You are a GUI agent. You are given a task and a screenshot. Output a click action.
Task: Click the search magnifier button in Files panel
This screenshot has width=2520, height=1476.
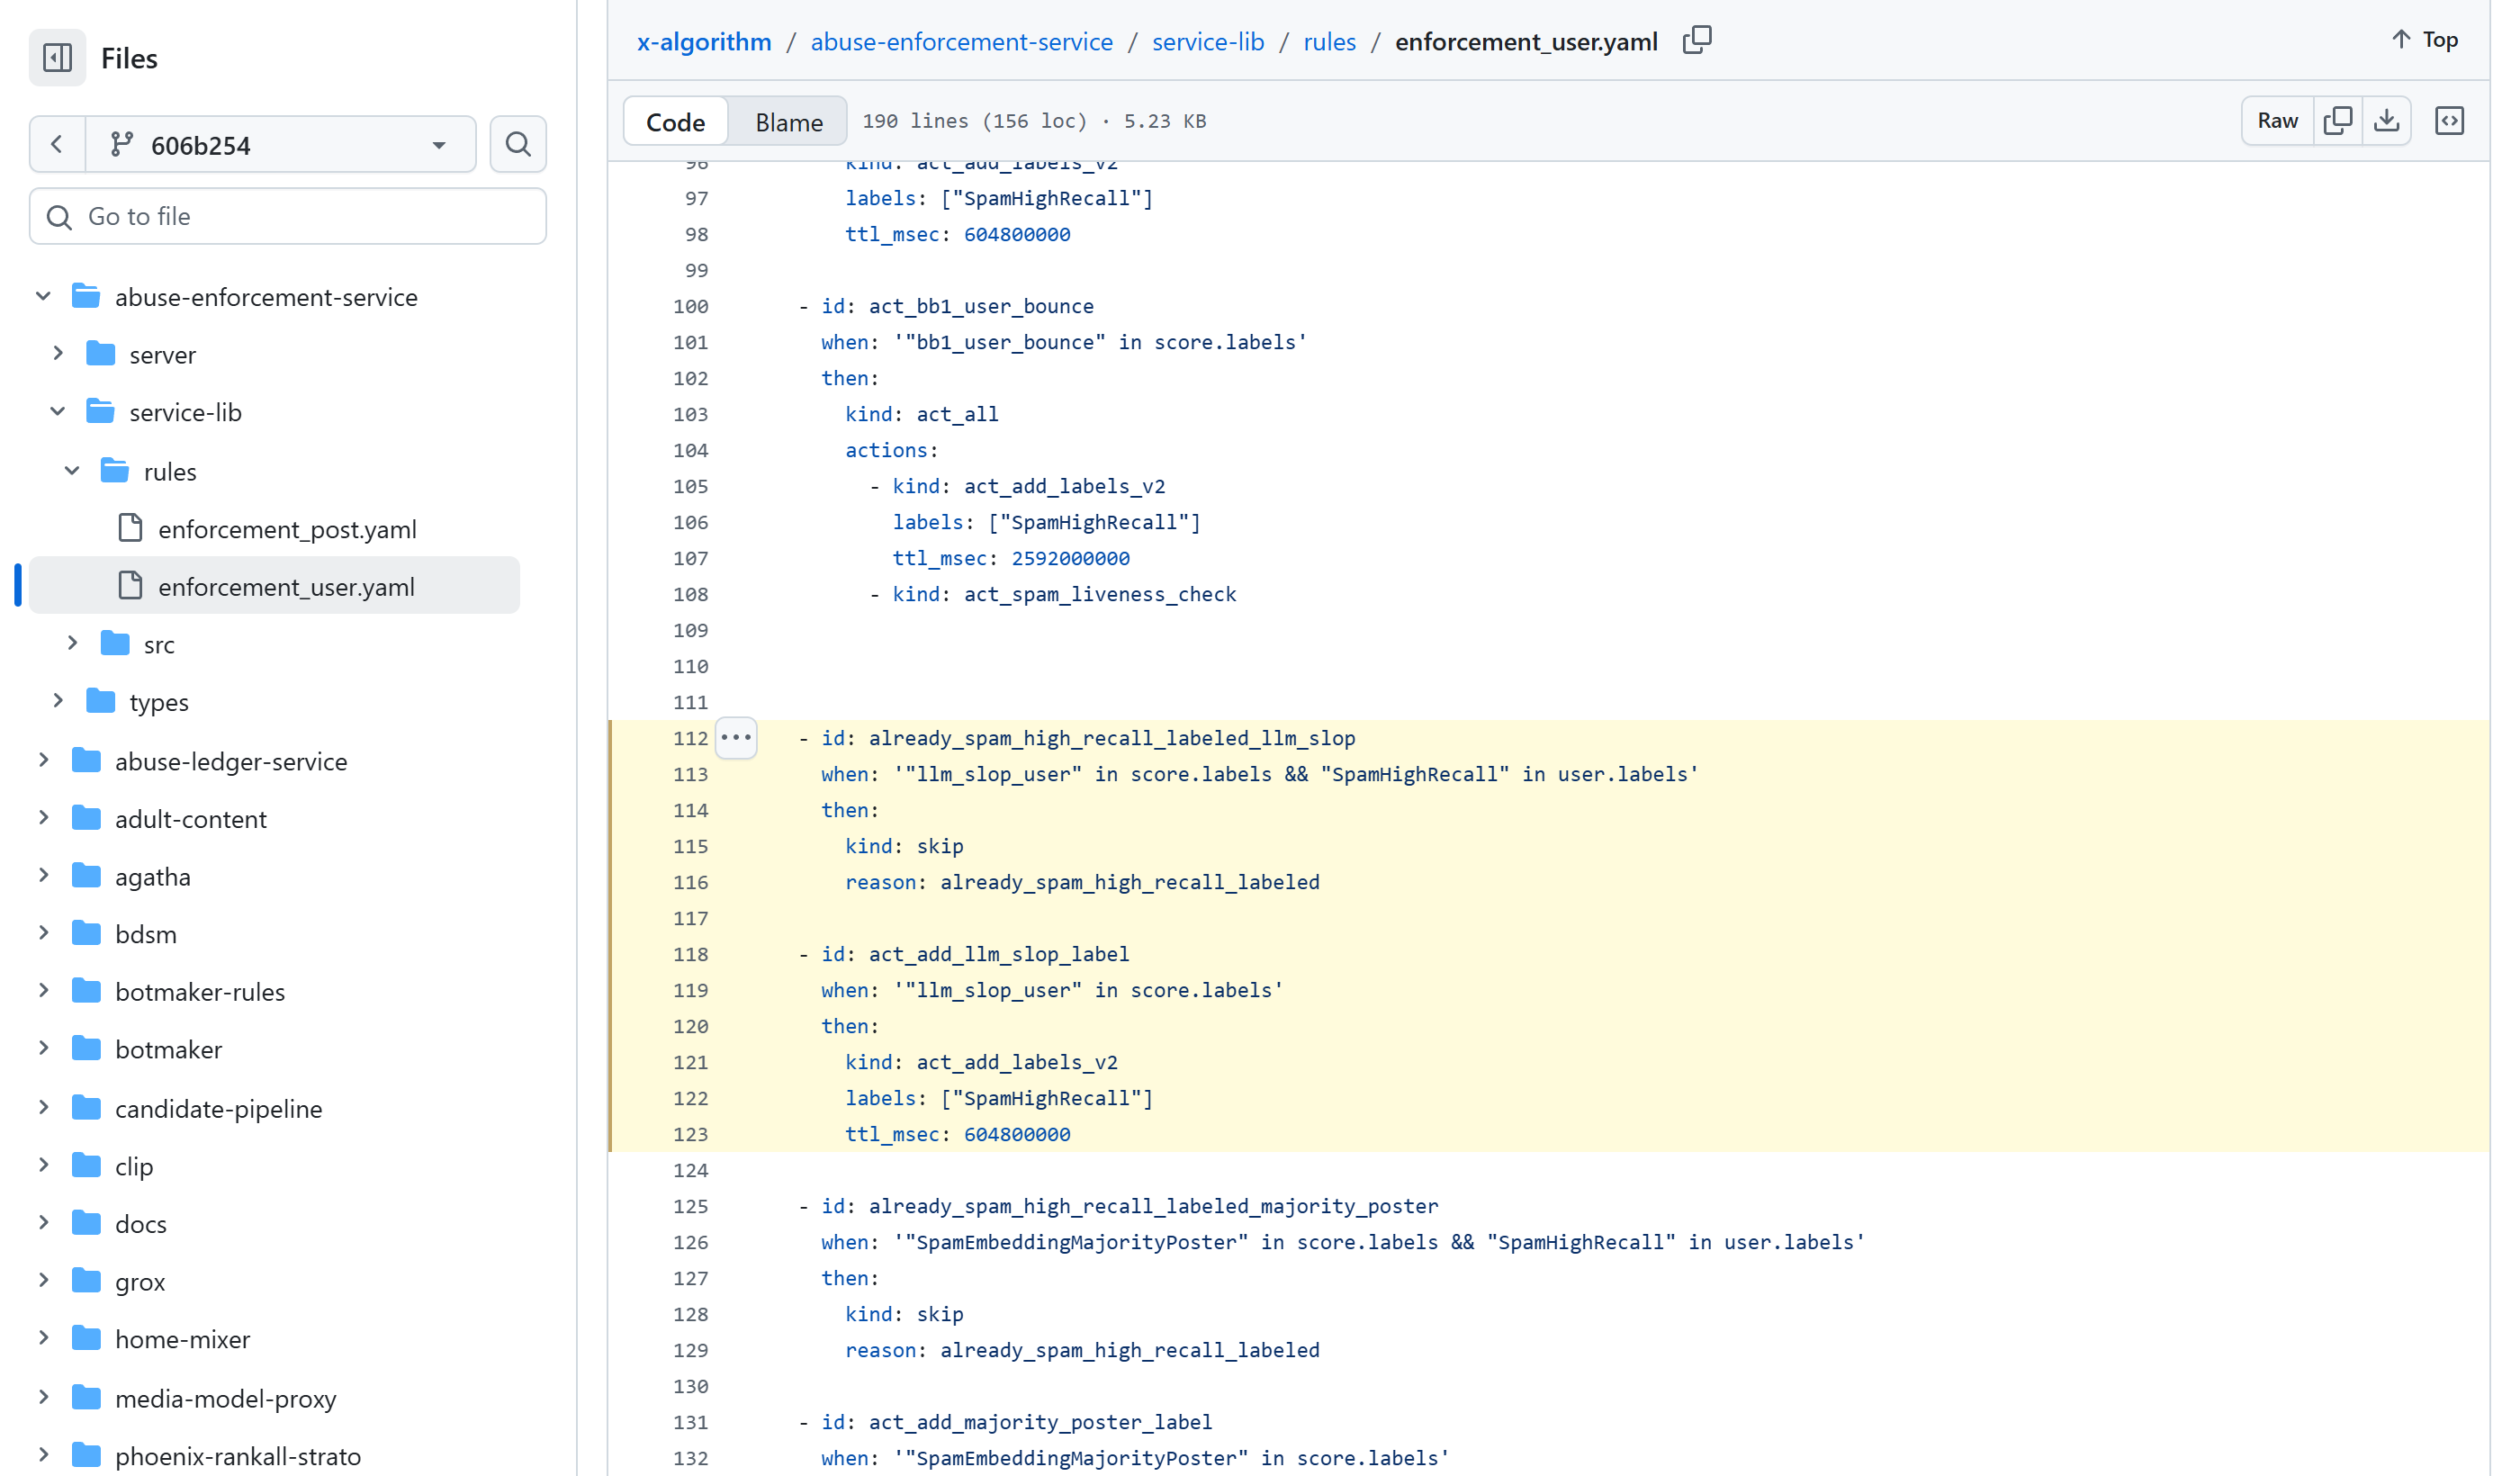point(518,145)
